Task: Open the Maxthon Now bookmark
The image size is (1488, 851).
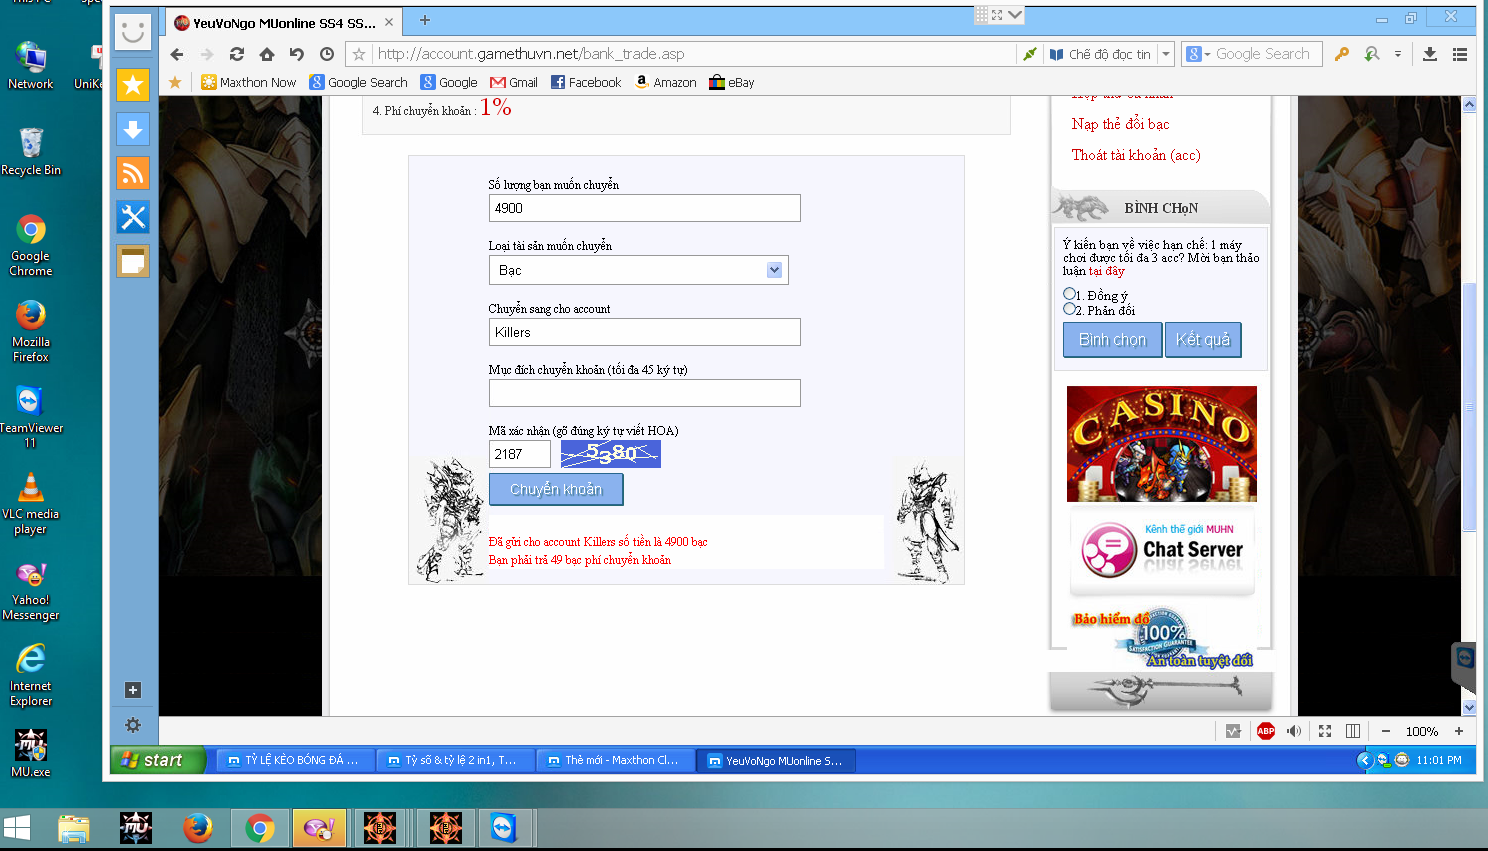Action: click(x=249, y=82)
